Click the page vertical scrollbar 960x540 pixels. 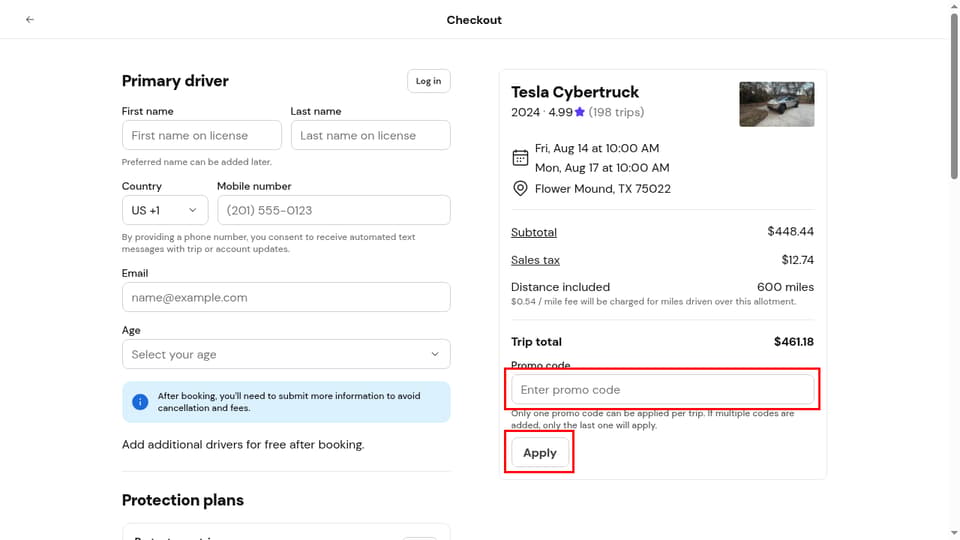(954, 96)
